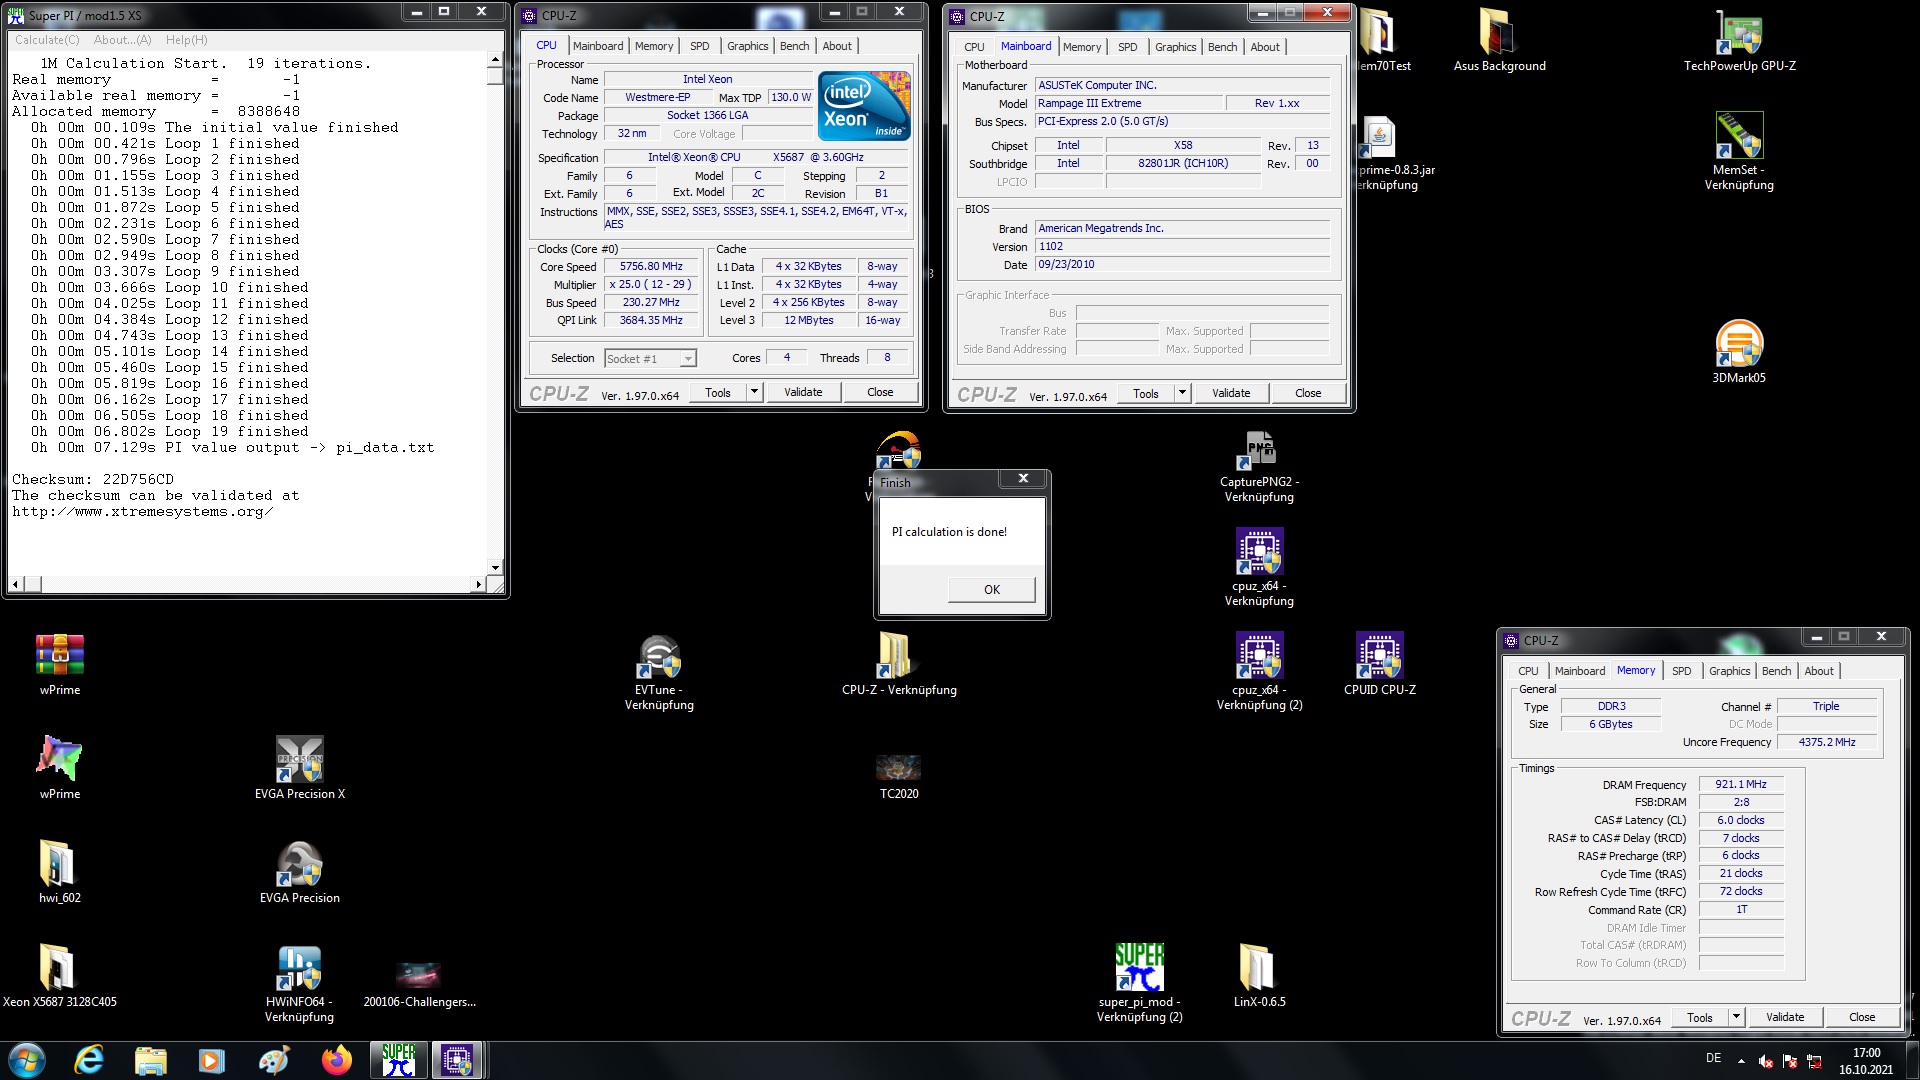
Task: Open Windows Media Player taskbar icon
Action: coord(212,1059)
